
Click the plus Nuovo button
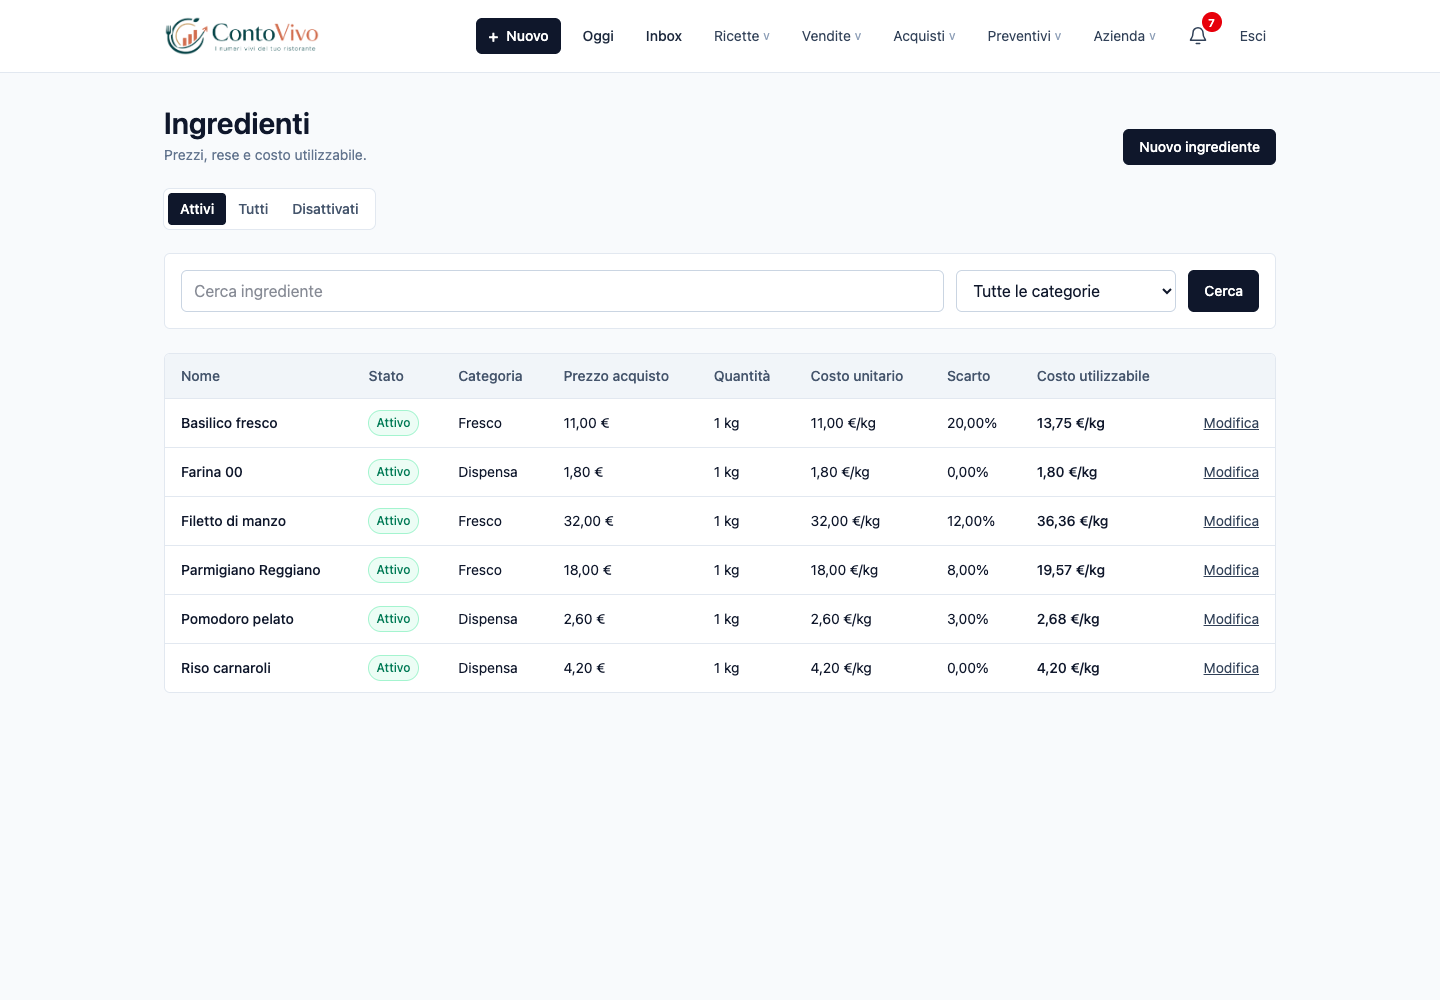[518, 36]
